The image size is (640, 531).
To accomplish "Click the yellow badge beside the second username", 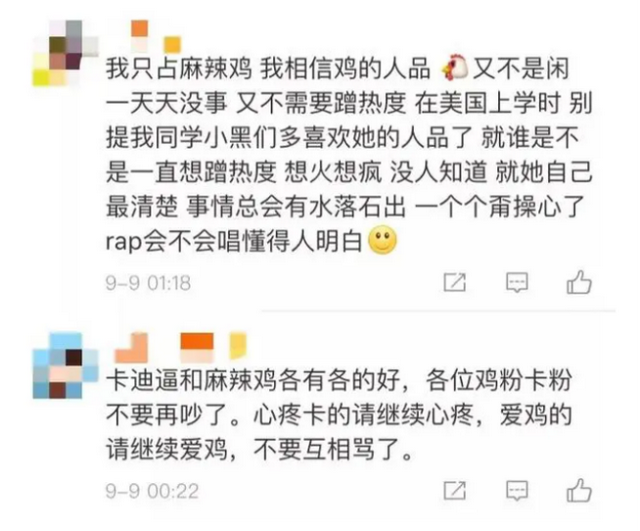I will tap(238, 346).
